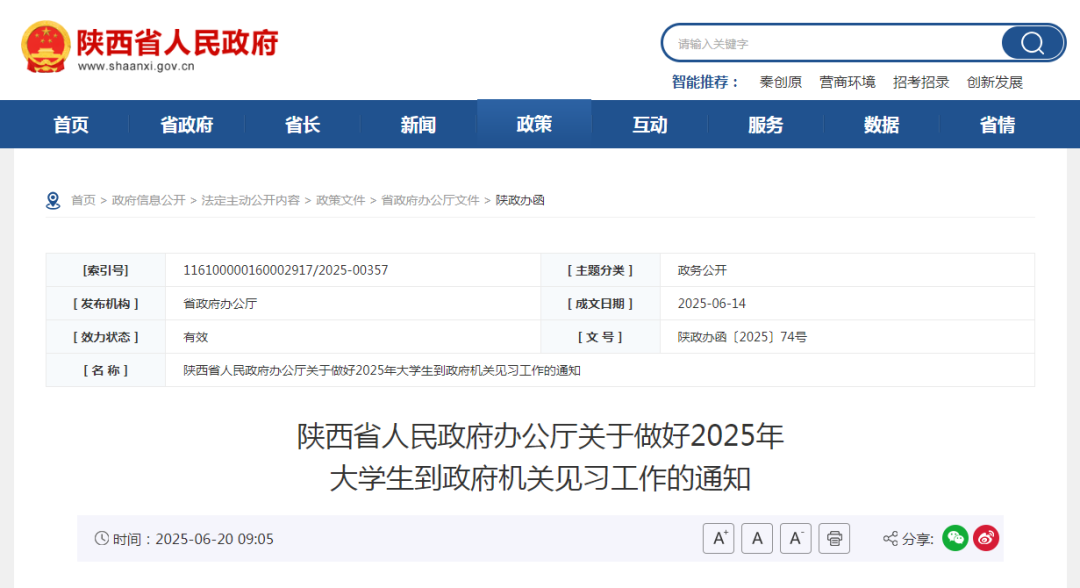
Task: Click the 文 号 field label
Action: (600, 337)
